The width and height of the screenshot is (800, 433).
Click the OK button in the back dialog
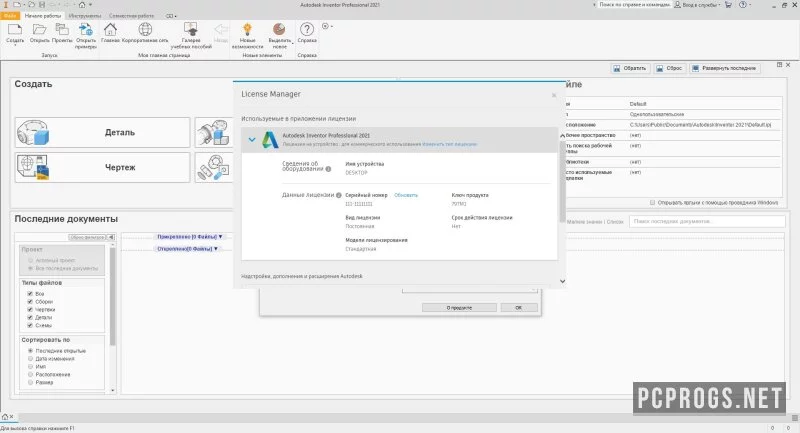[x=519, y=308]
